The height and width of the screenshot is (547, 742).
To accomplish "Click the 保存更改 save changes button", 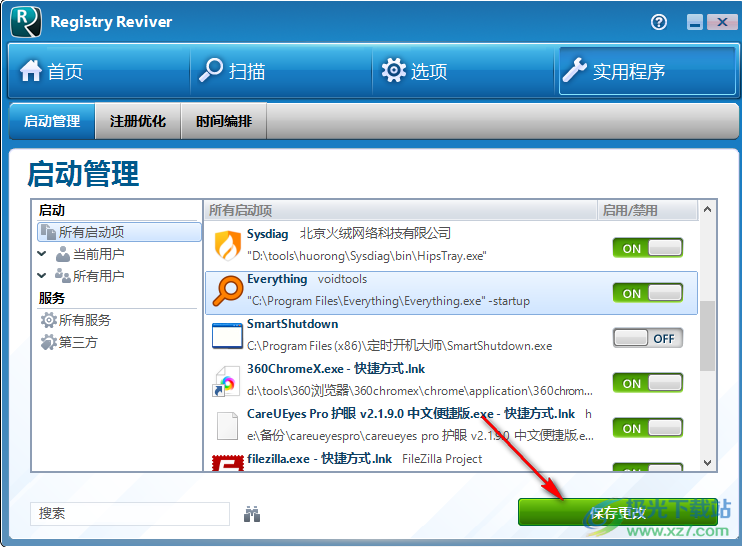I will tap(618, 512).
